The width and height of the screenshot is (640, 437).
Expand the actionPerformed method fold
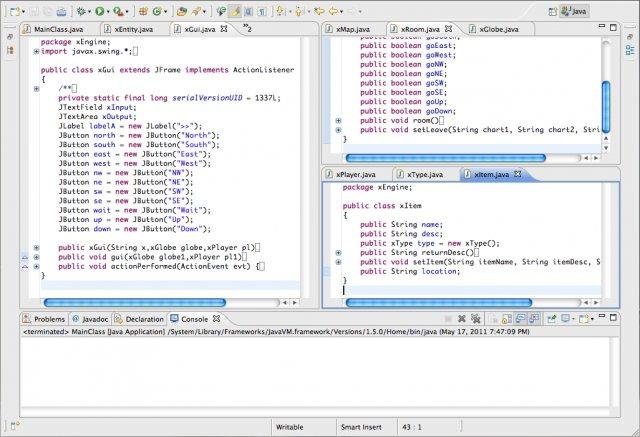[36, 266]
